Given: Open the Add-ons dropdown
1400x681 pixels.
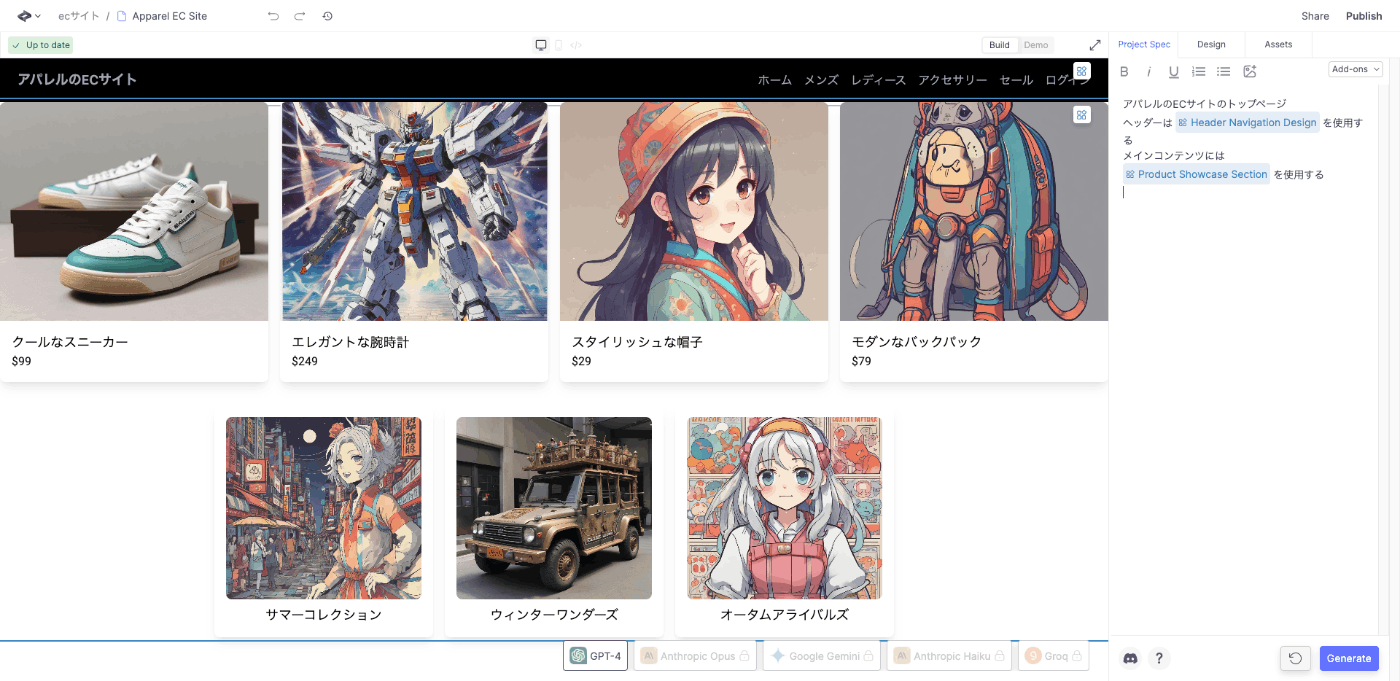Looking at the screenshot, I should click(1355, 69).
